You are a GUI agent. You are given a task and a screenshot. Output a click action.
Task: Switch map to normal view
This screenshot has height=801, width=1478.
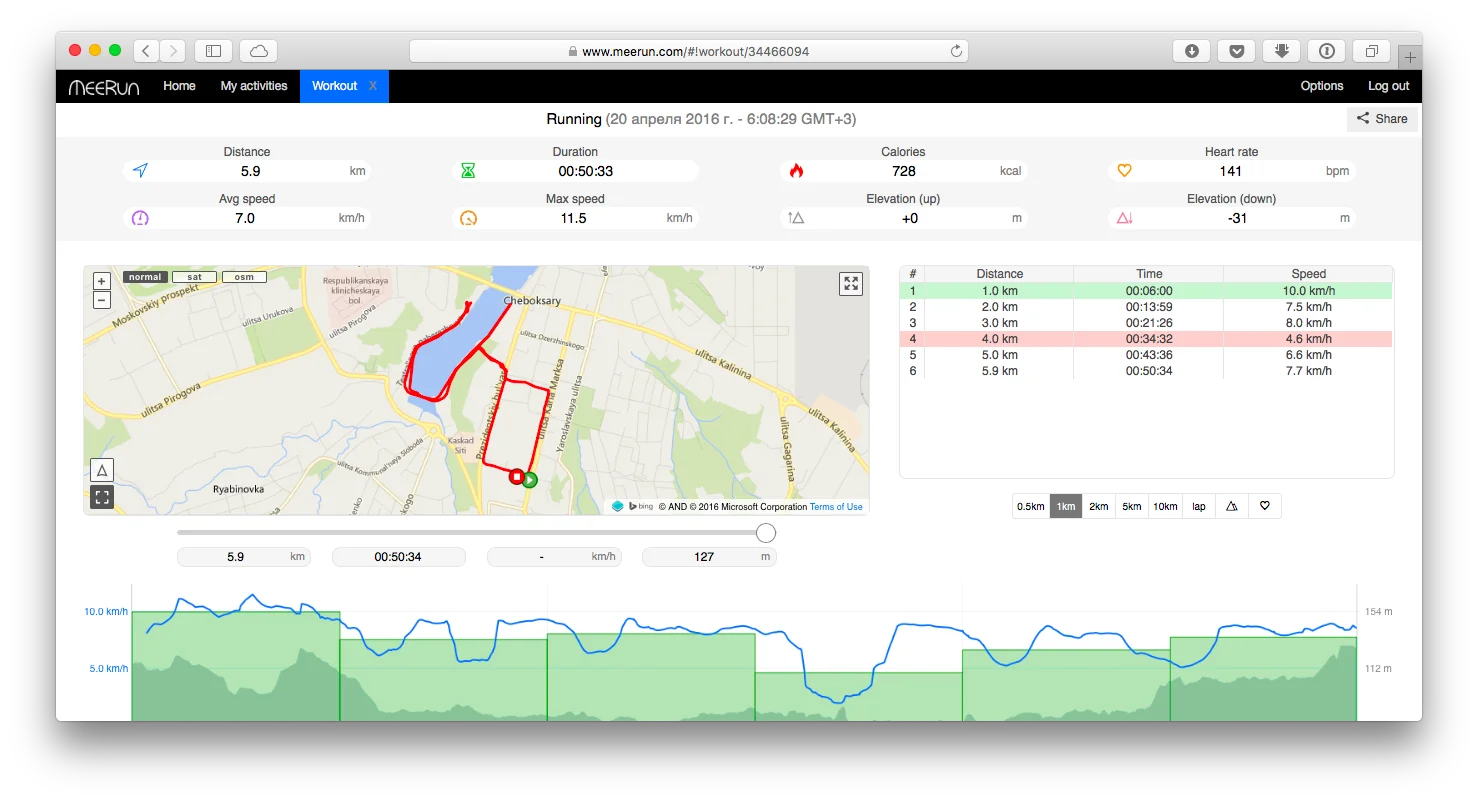click(x=145, y=277)
